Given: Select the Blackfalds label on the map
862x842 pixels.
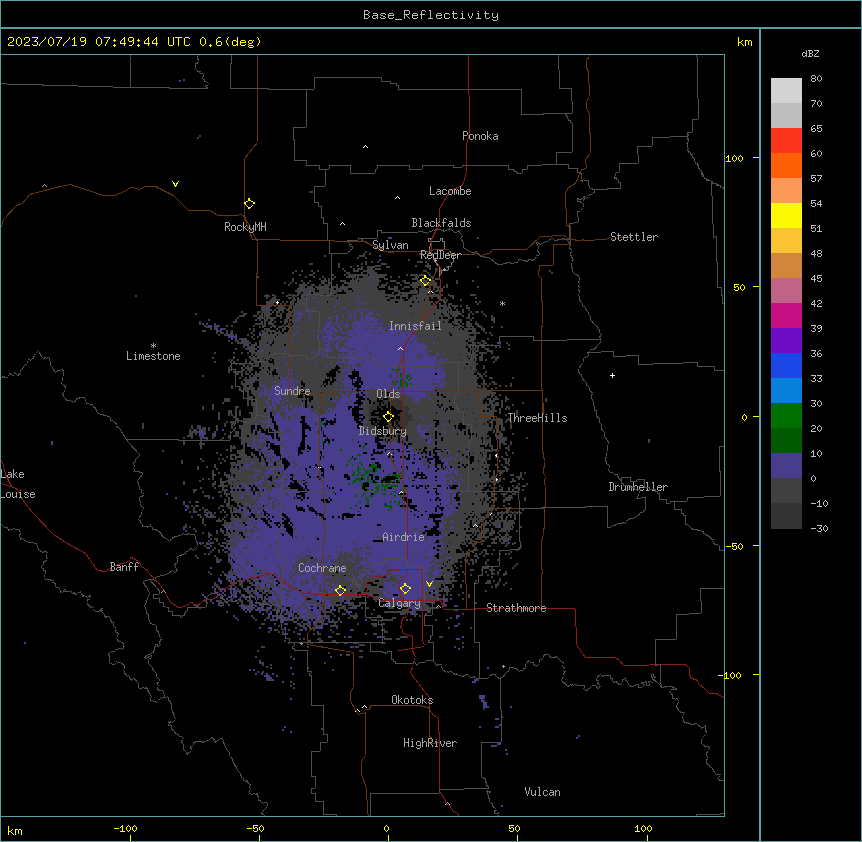Looking at the screenshot, I should pyautogui.click(x=441, y=223).
